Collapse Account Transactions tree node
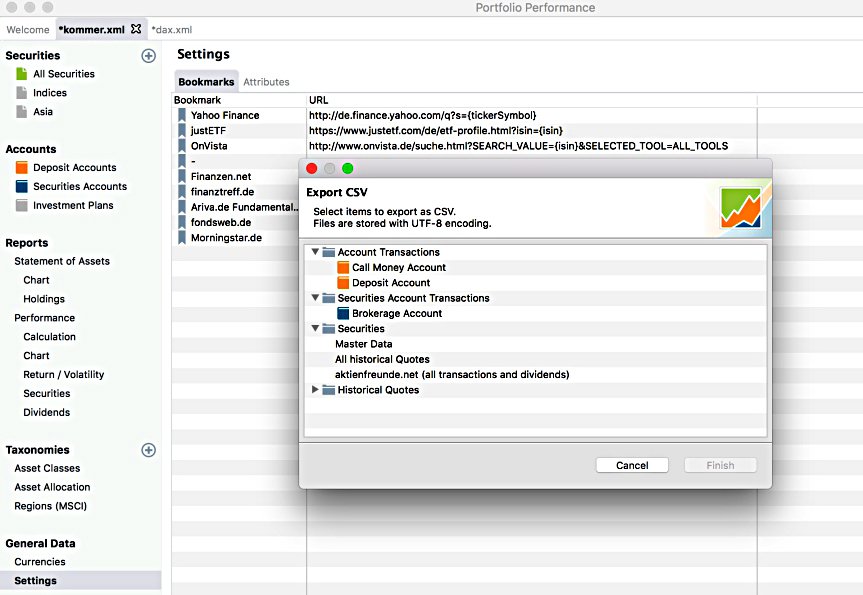Screen dimensions: 863x595 [x=315, y=252]
